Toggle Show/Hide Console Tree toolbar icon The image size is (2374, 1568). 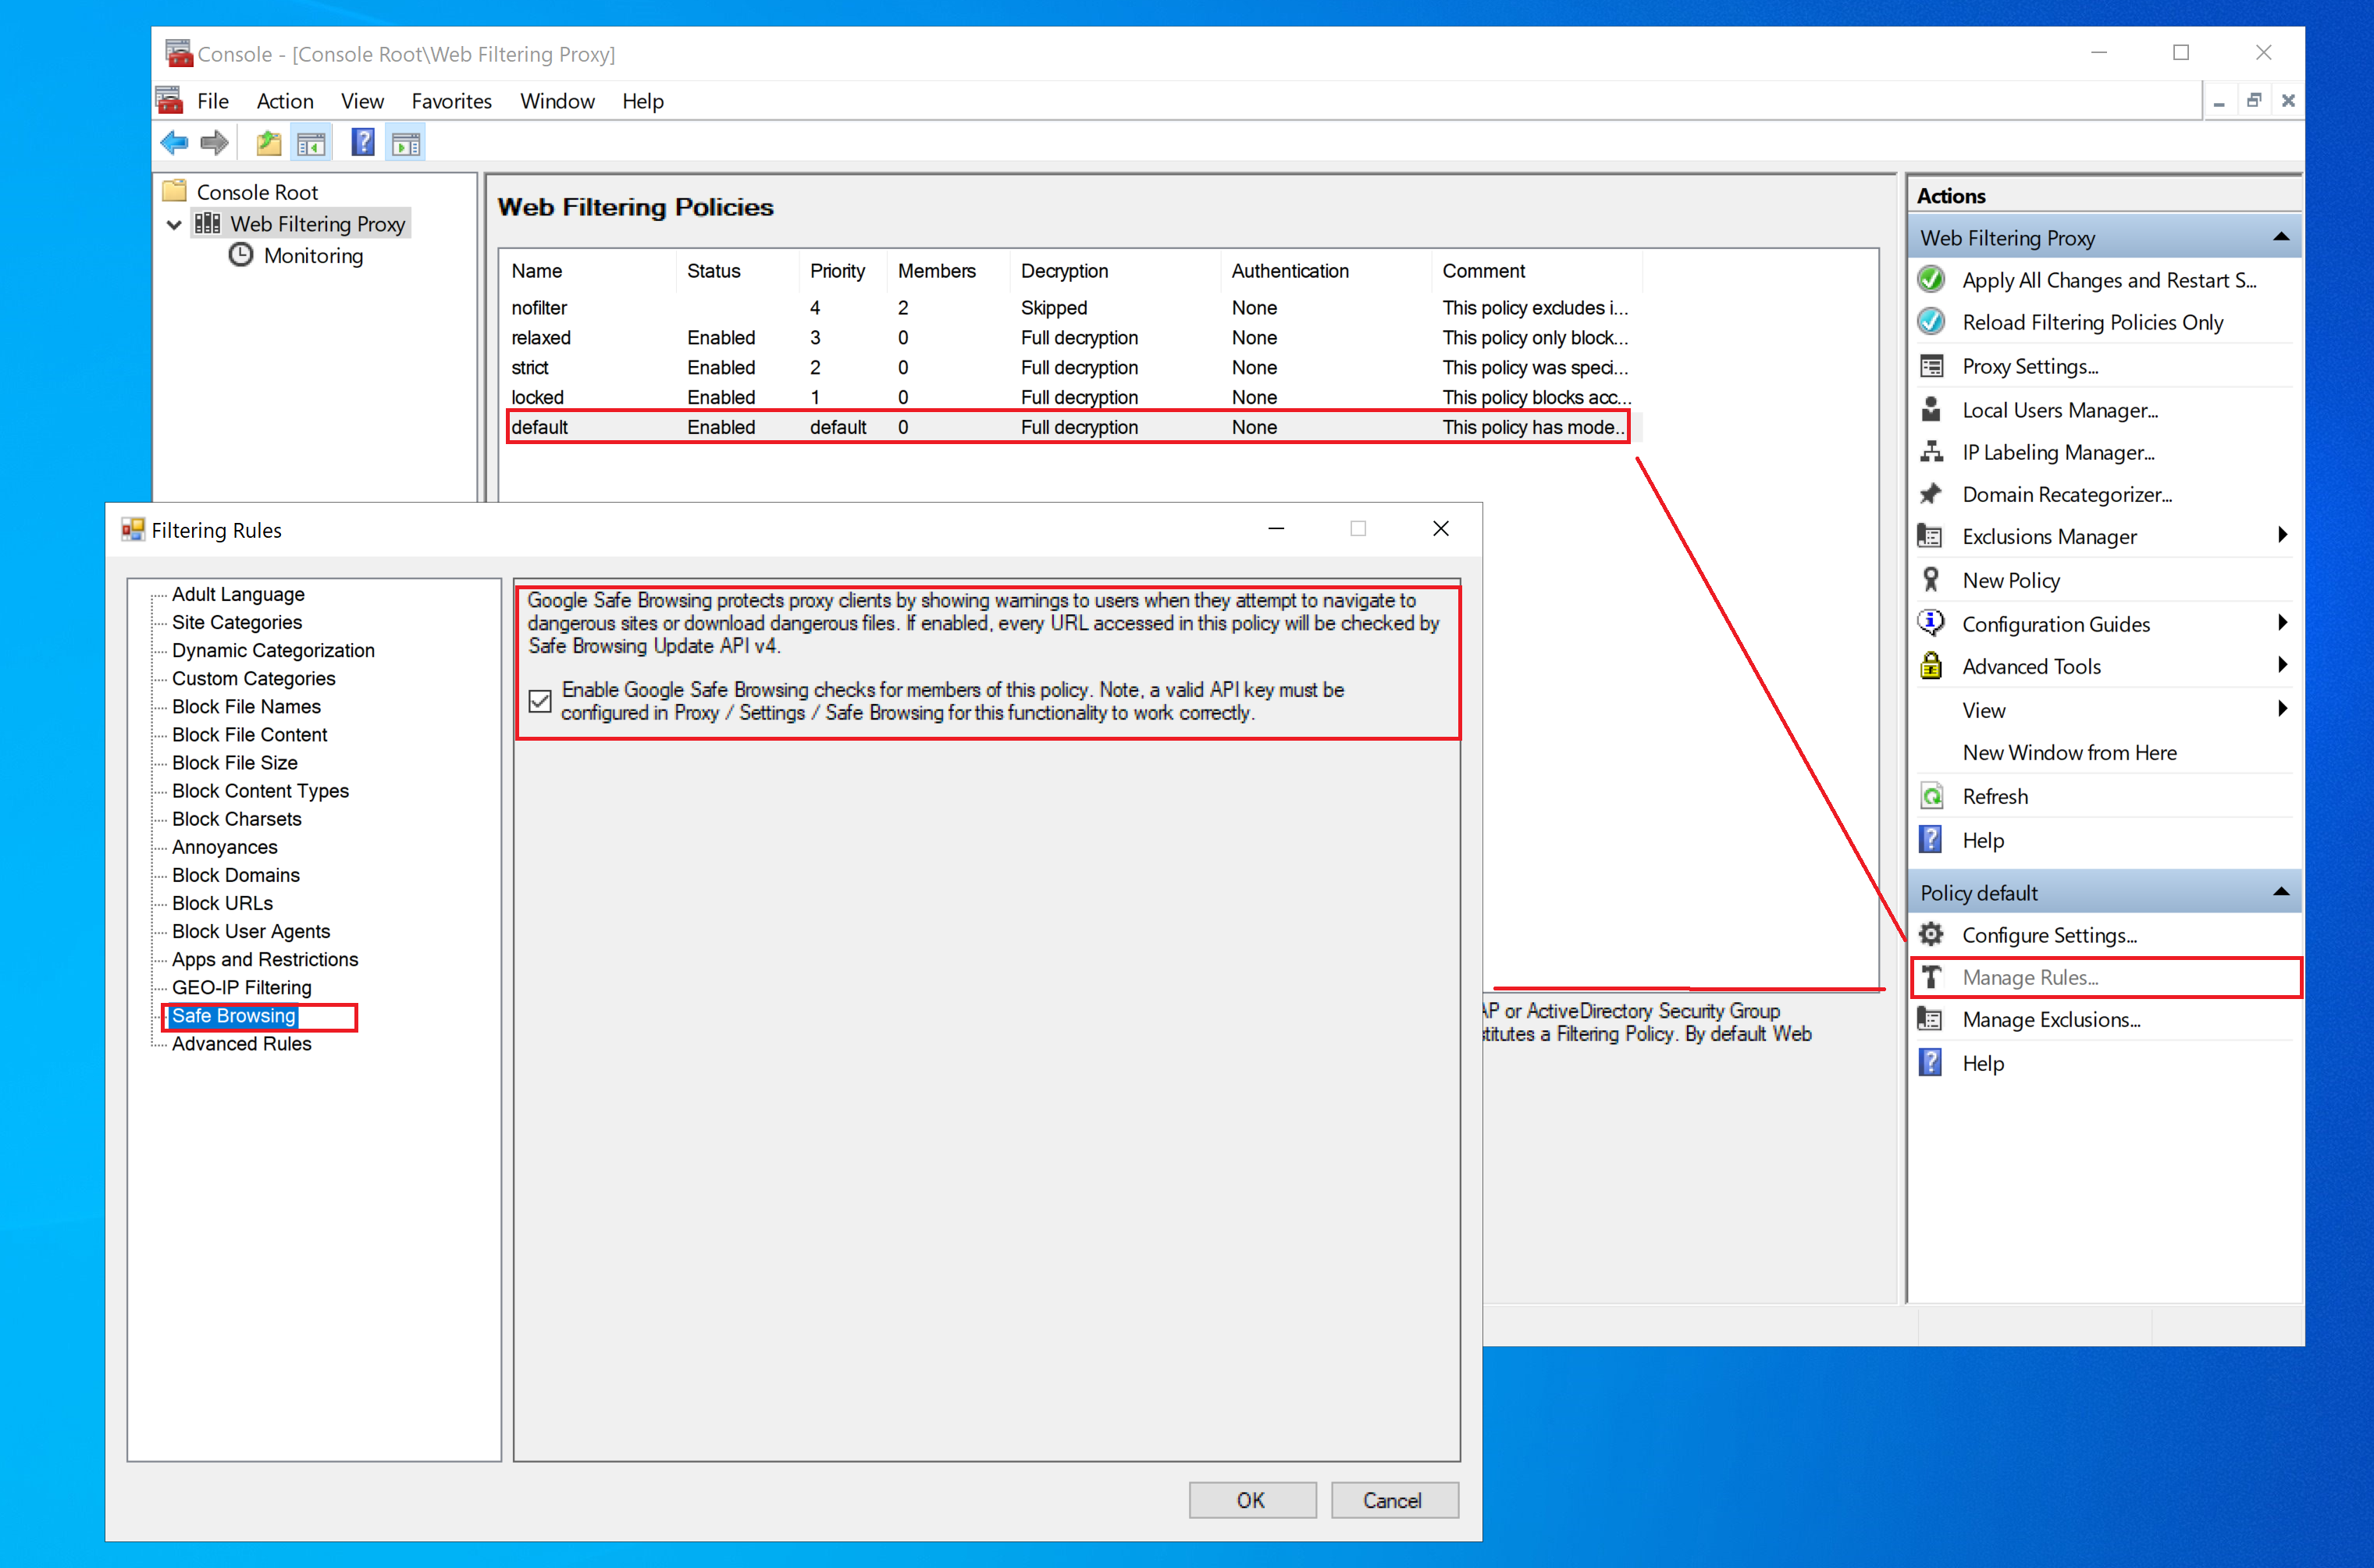[x=311, y=143]
